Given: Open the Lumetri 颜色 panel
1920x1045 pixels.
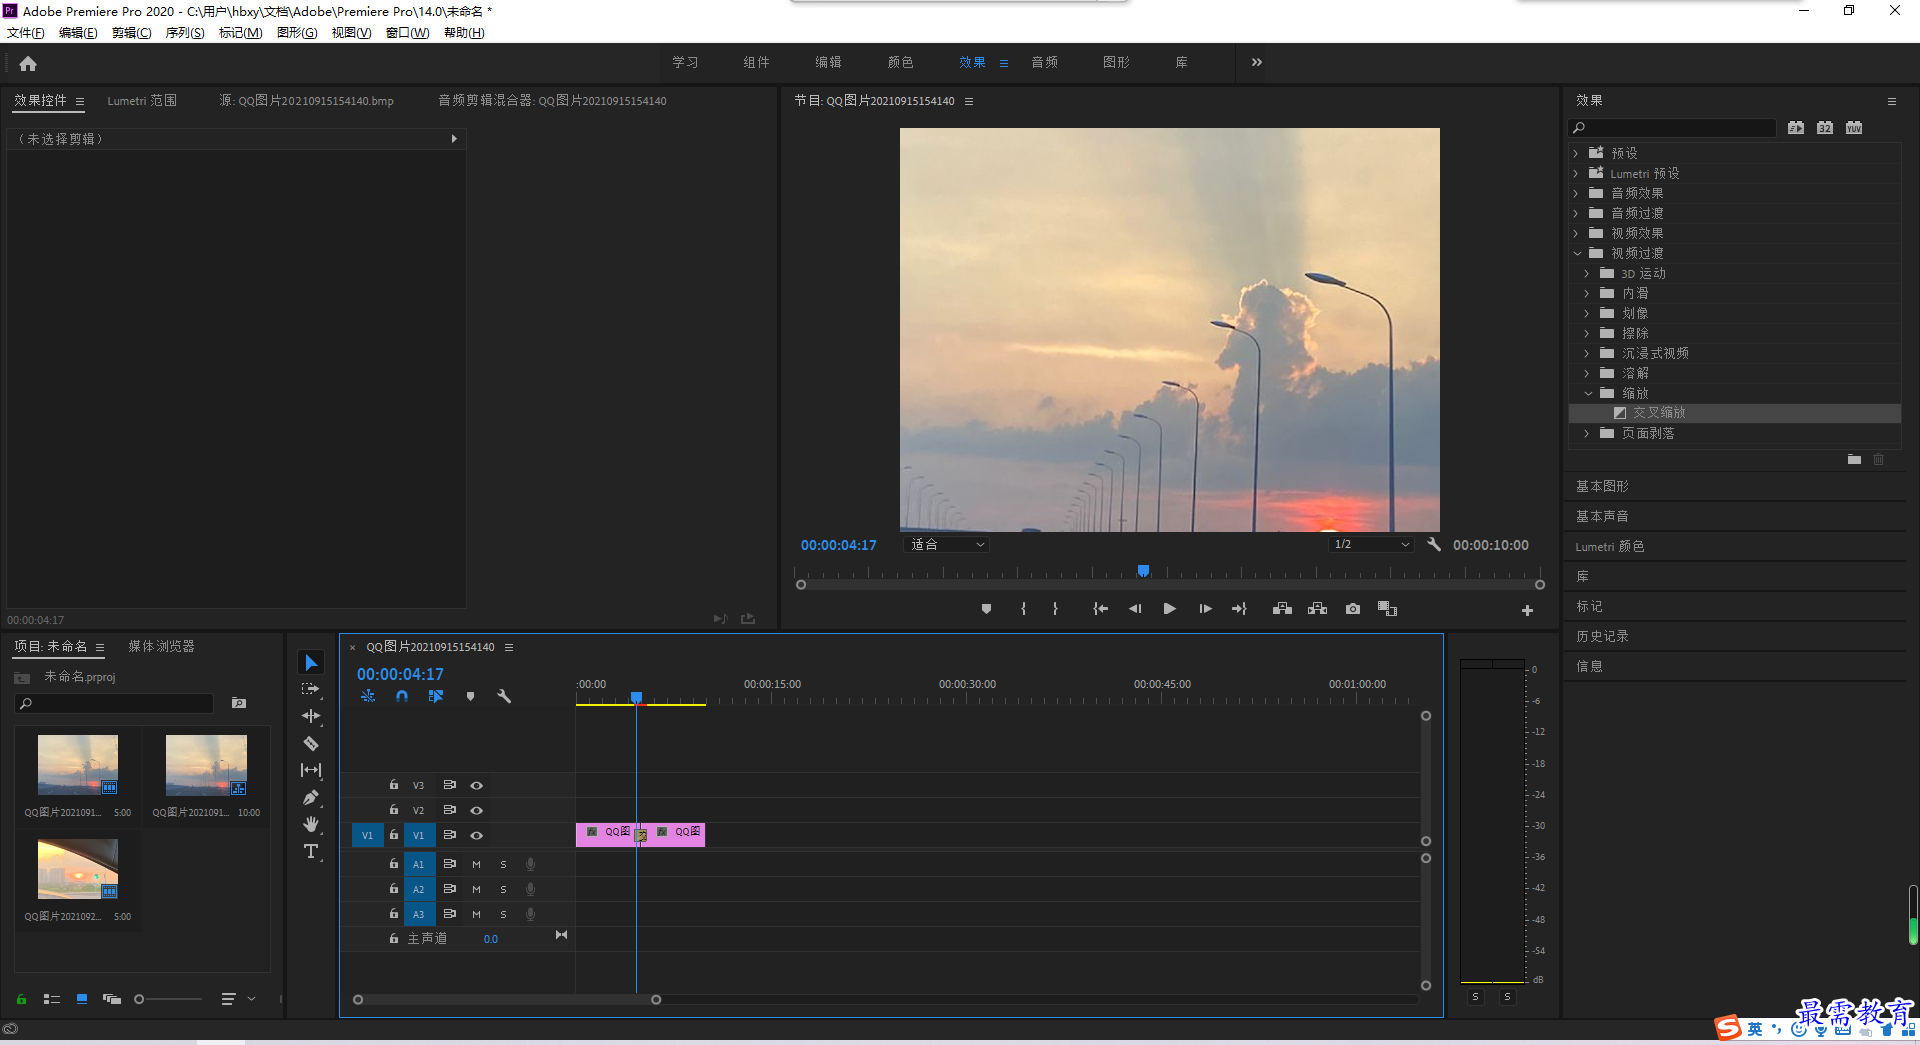Looking at the screenshot, I should coord(1609,546).
